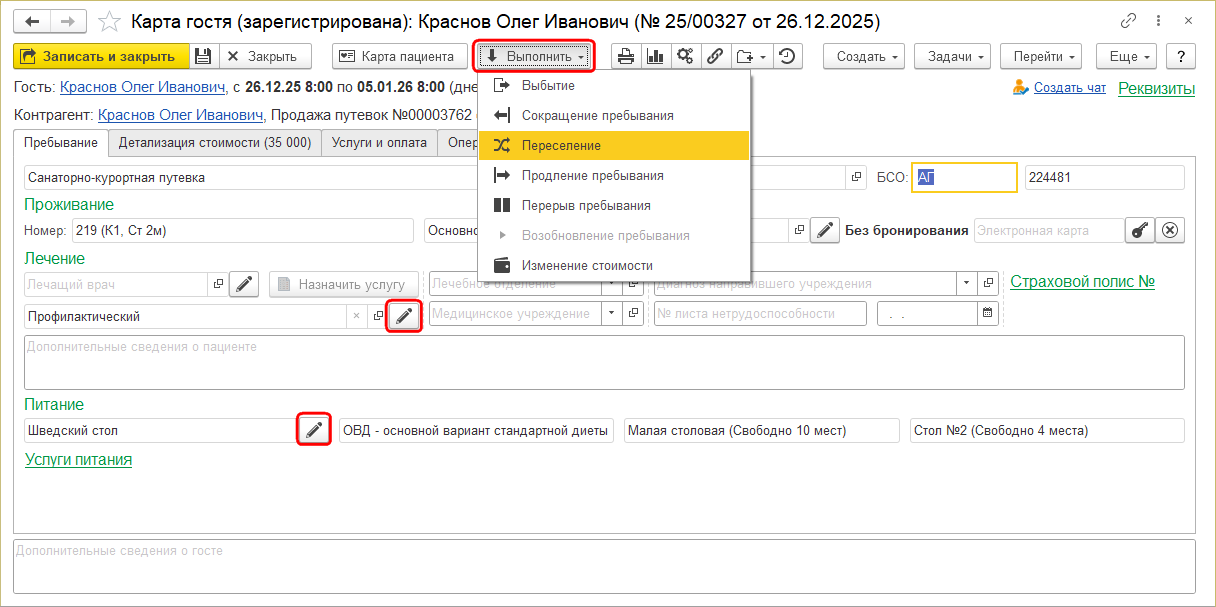Open the Диагноз направившего учреждения open button
The width and height of the screenshot is (1216, 607).
coord(988,284)
